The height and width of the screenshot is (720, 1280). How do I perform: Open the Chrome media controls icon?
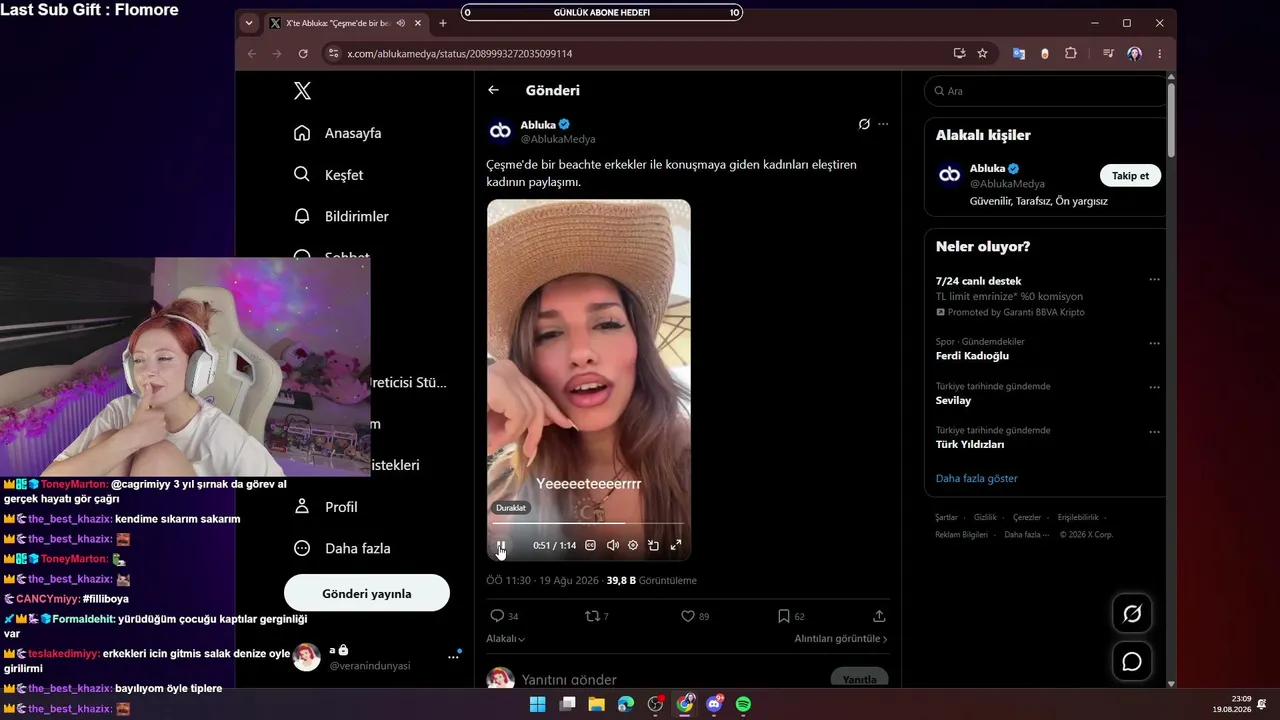(1108, 53)
